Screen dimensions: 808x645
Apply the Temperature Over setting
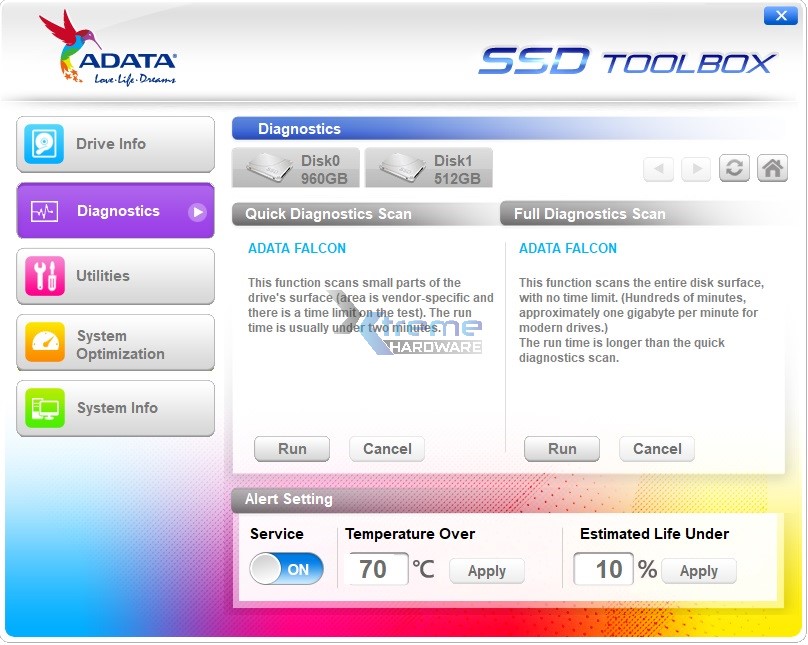tap(487, 570)
